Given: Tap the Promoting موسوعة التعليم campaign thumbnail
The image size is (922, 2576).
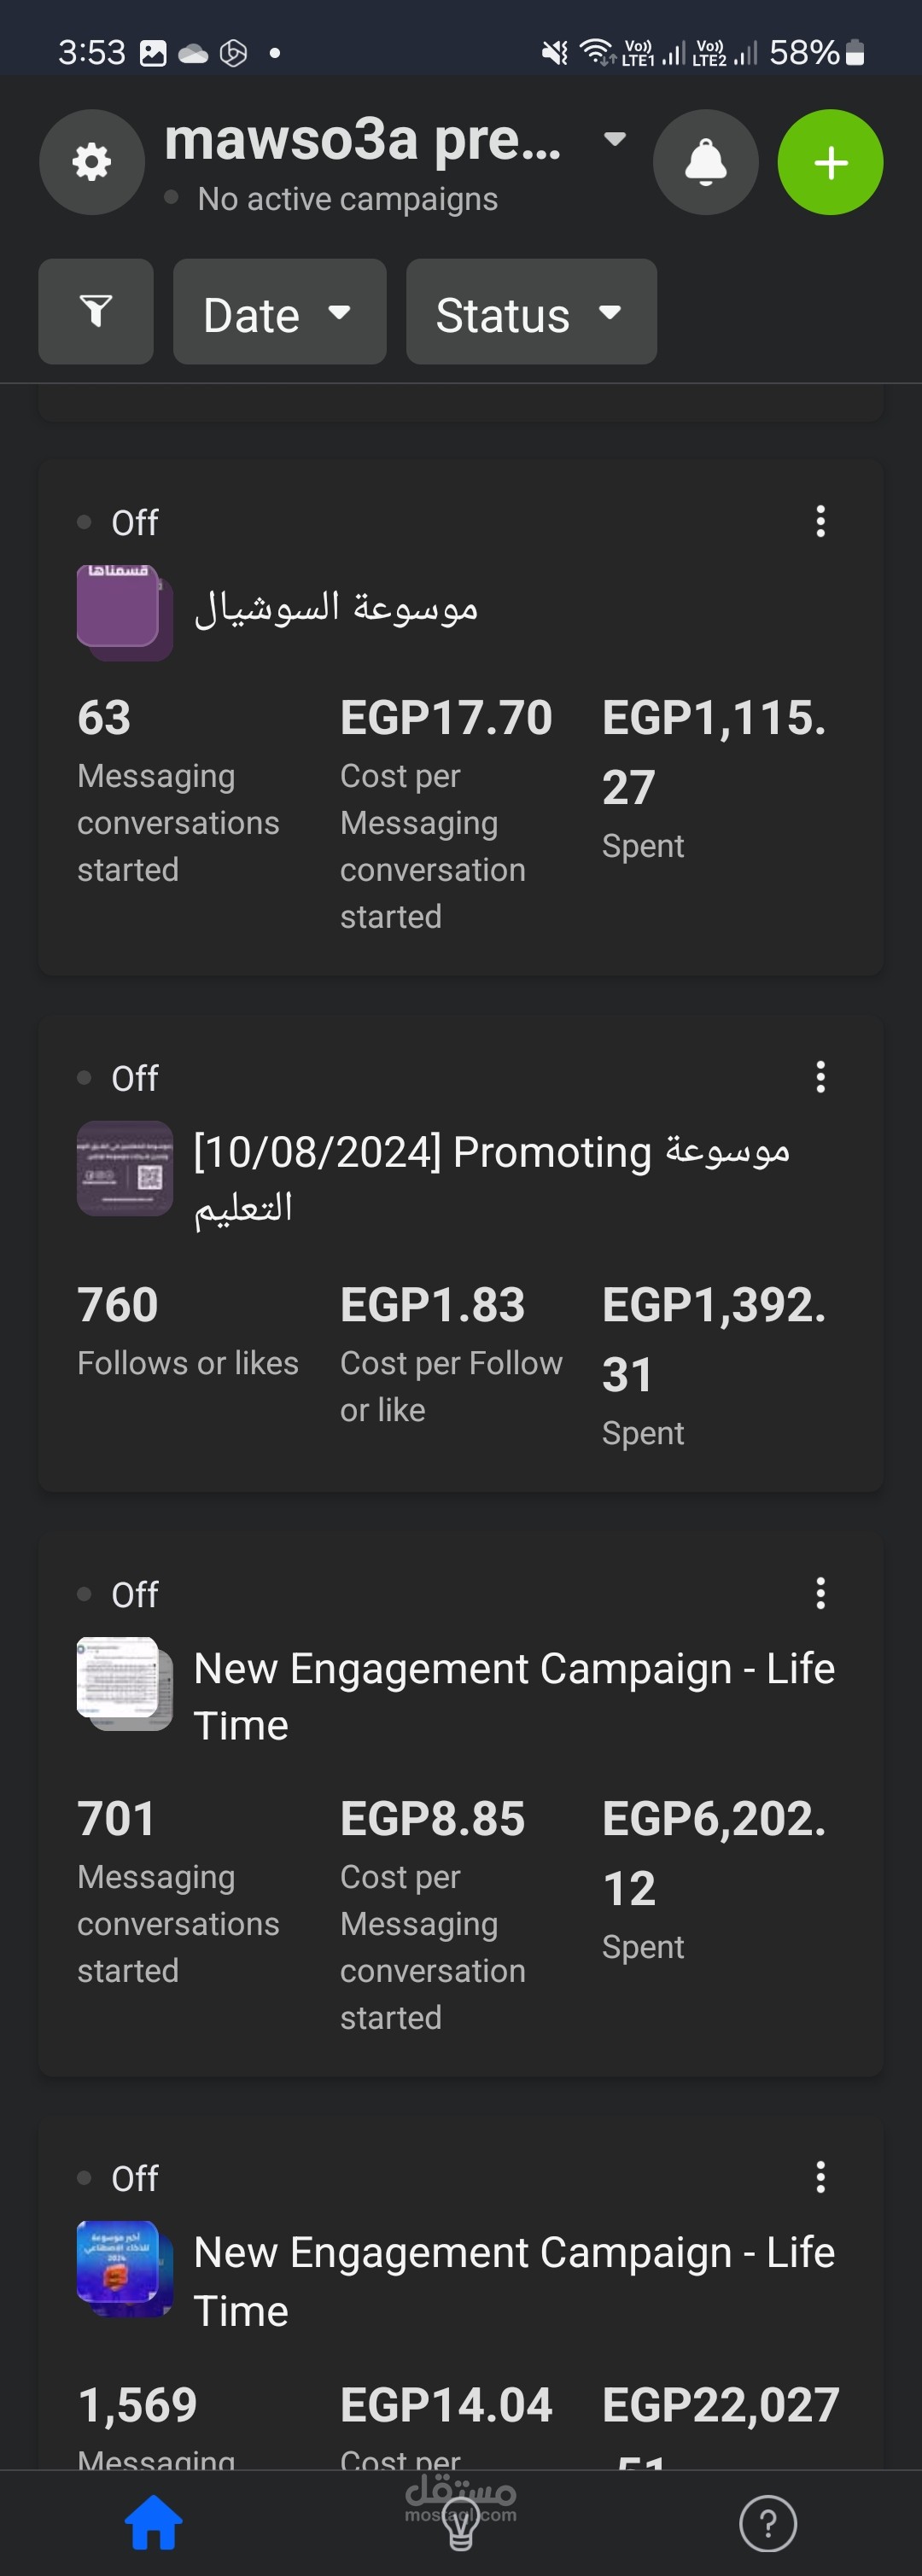Looking at the screenshot, I should tap(124, 1168).
